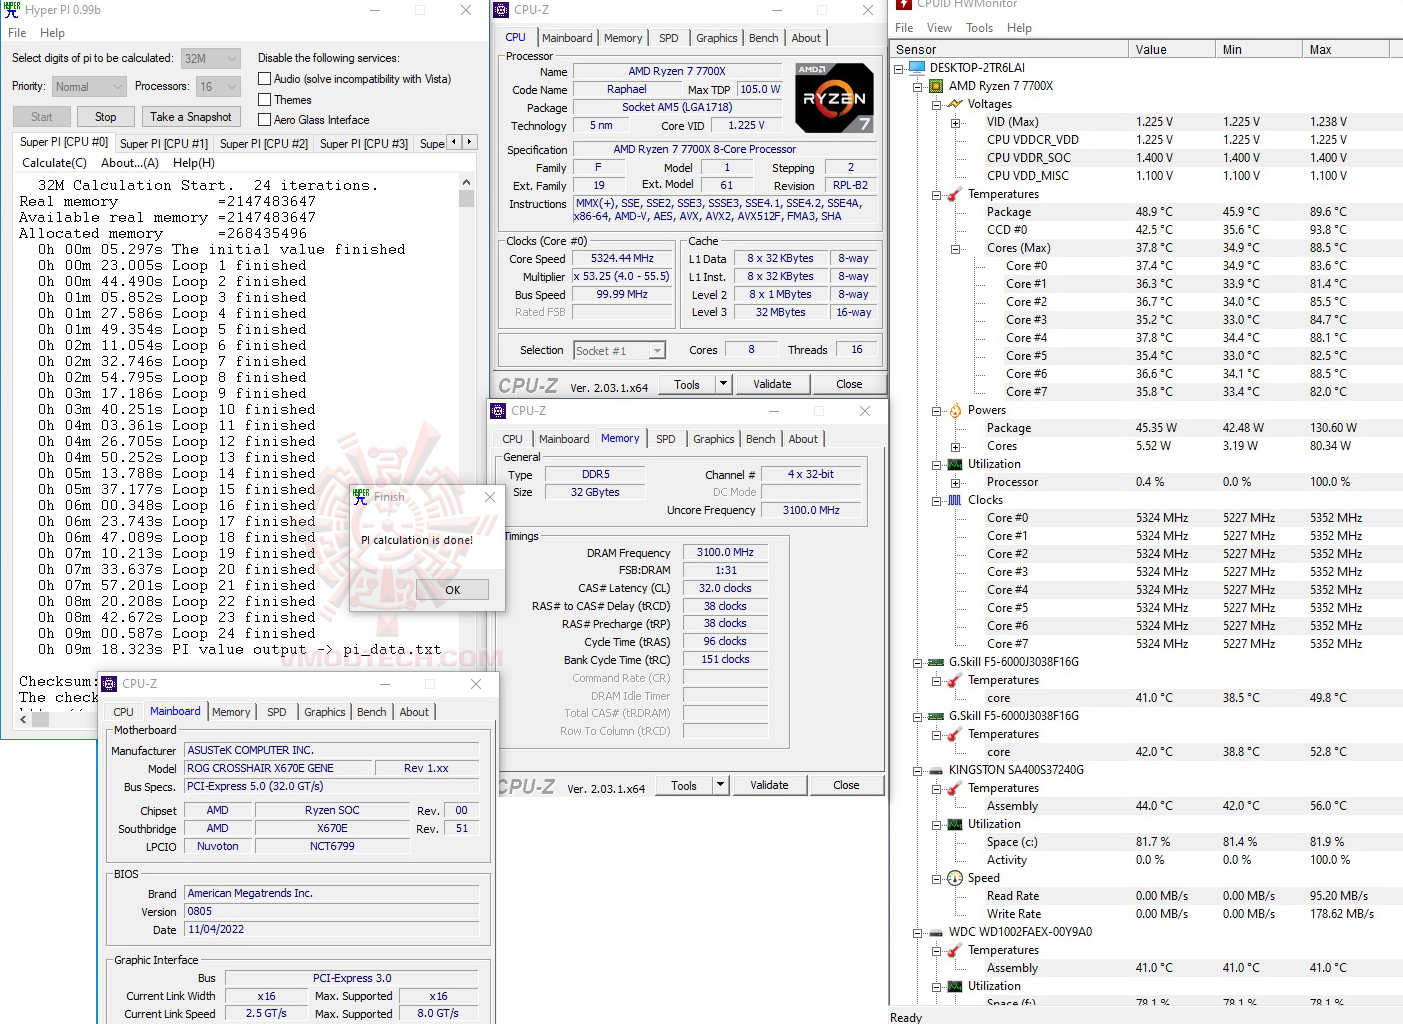Click the DESKTOP-2TR6LAI computer icon in HWMonitor
Image resolution: width=1403 pixels, height=1024 pixels.
click(915, 67)
